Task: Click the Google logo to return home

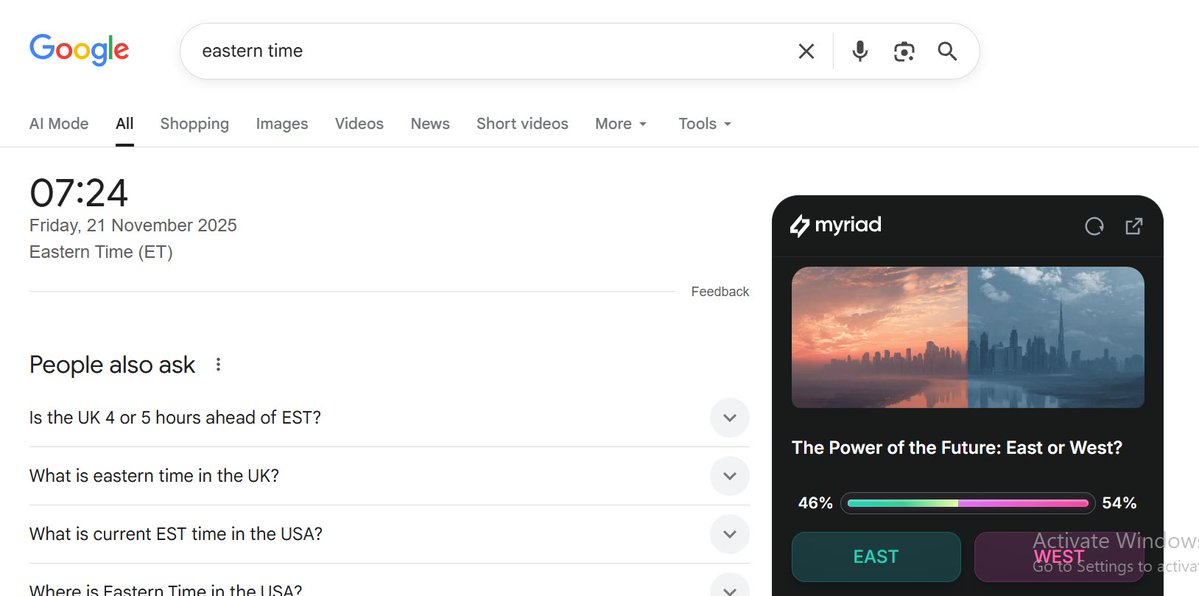Action: click(79, 49)
